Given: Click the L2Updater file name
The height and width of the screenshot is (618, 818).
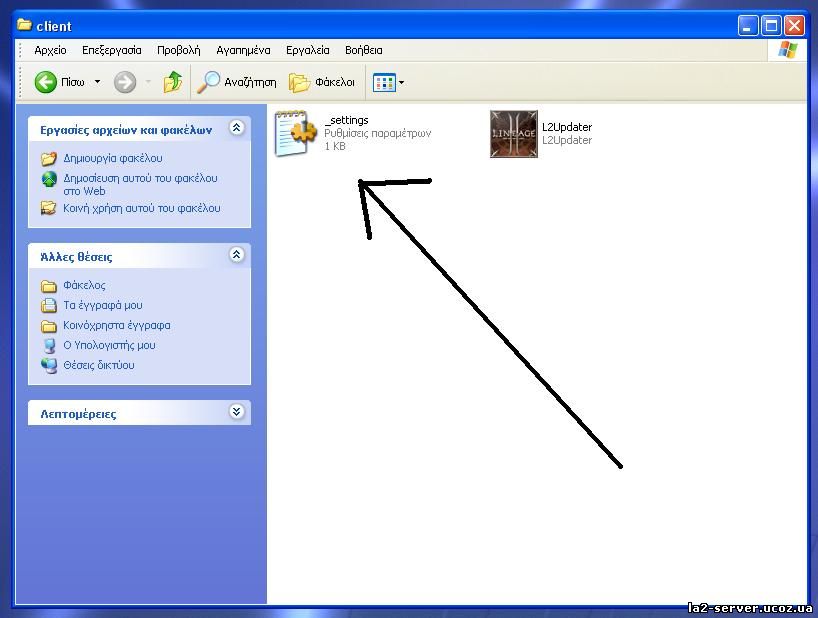Looking at the screenshot, I should coord(567,127).
